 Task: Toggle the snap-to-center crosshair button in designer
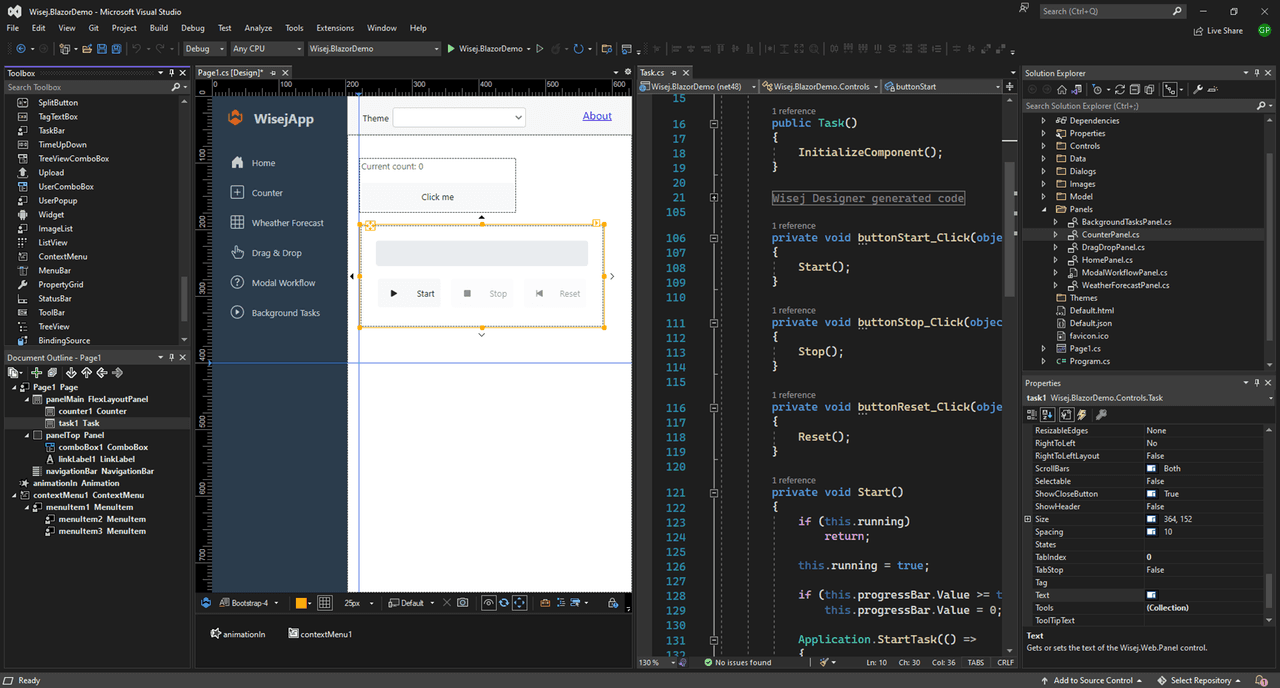(519, 603)
